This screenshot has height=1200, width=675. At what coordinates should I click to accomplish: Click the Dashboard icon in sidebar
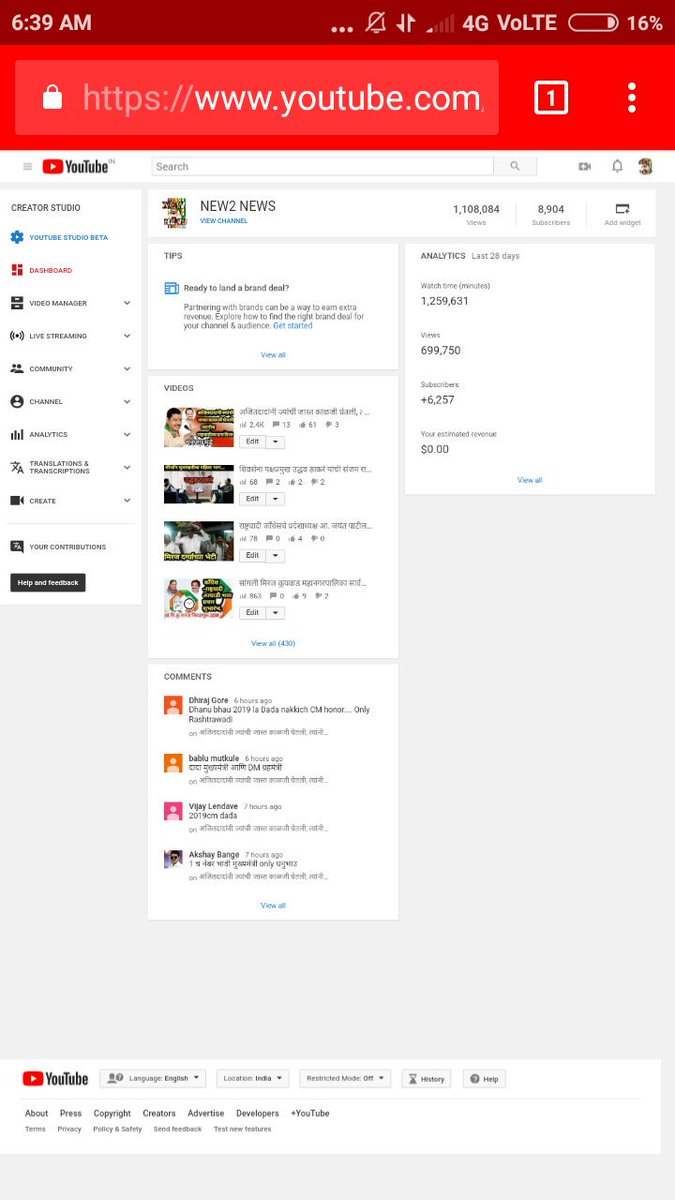tap(17, 270)
